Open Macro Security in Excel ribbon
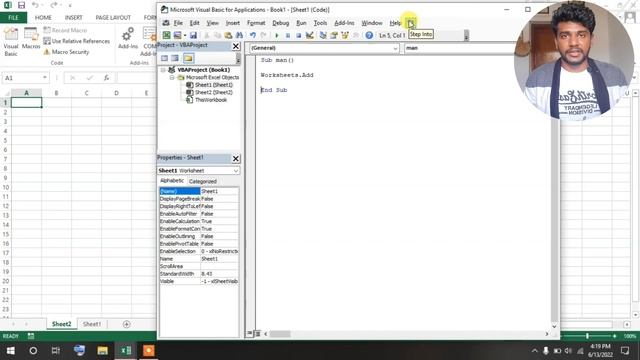 coord(67,52)
